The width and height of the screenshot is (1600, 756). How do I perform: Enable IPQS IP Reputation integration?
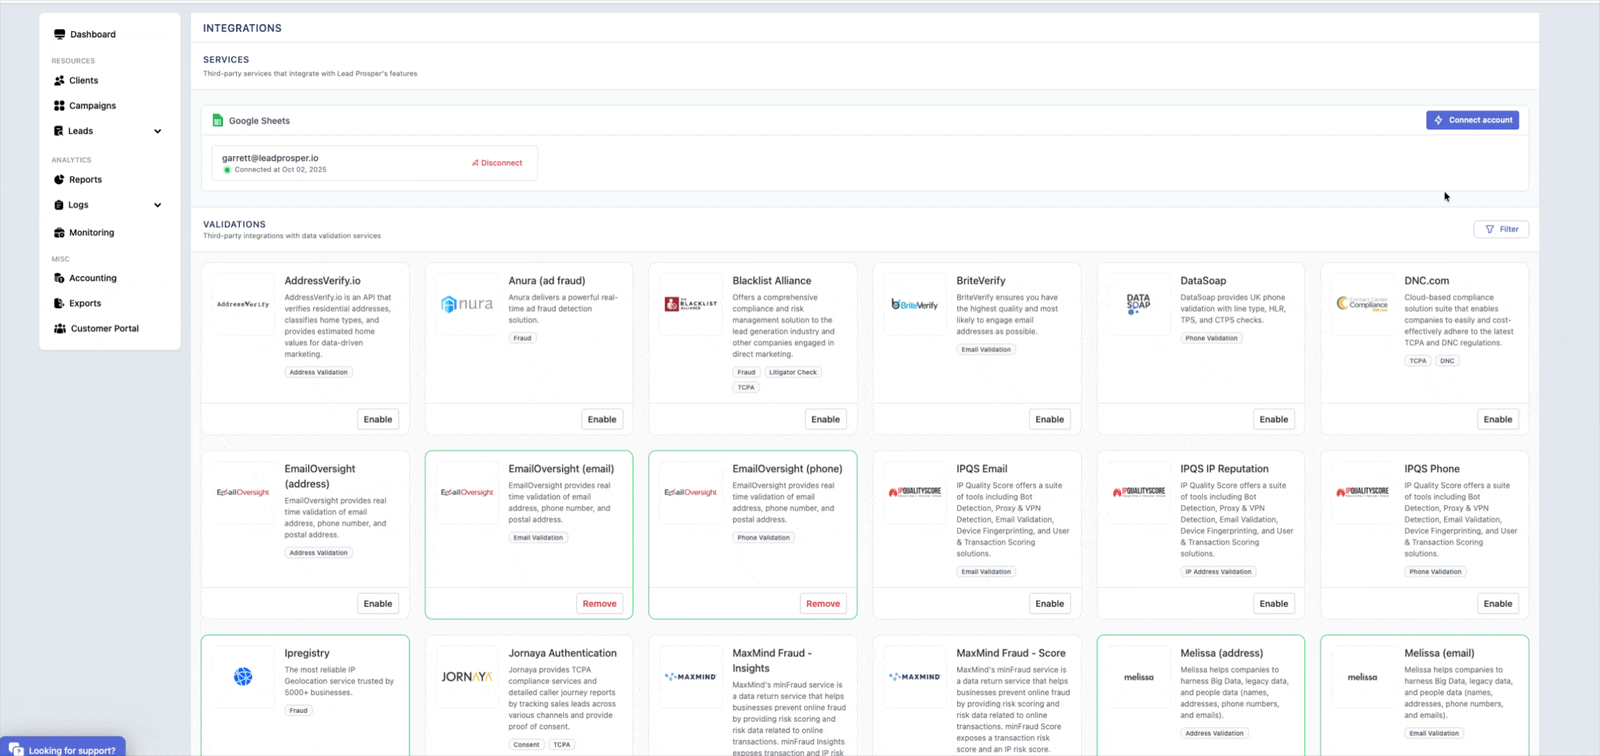[x=1273, y=603]
